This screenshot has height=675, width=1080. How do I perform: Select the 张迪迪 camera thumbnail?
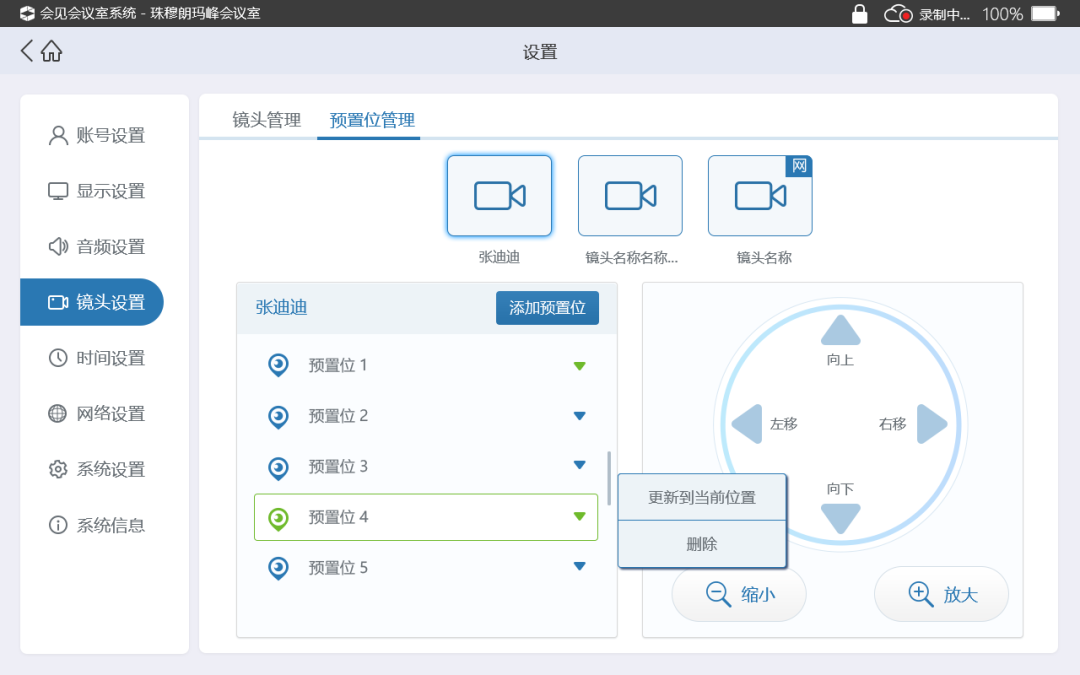pos(499,196)
